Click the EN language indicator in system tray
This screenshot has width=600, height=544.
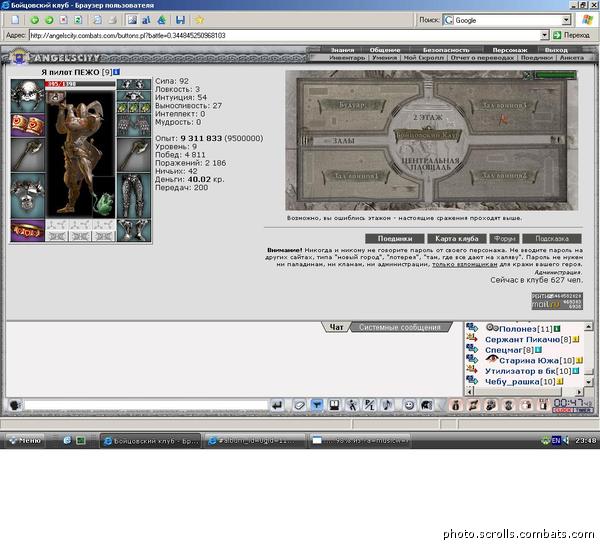[556, 441]
